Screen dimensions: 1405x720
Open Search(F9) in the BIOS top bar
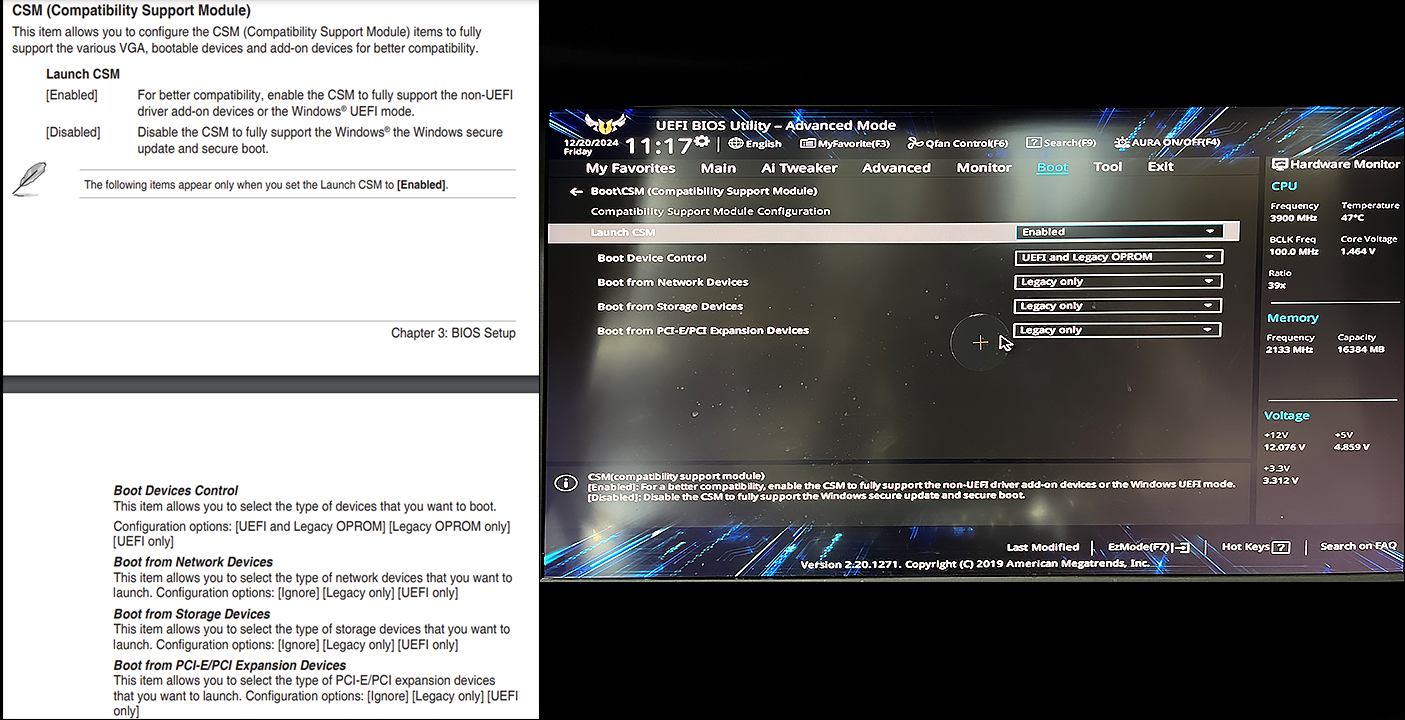click(1061, 143)
